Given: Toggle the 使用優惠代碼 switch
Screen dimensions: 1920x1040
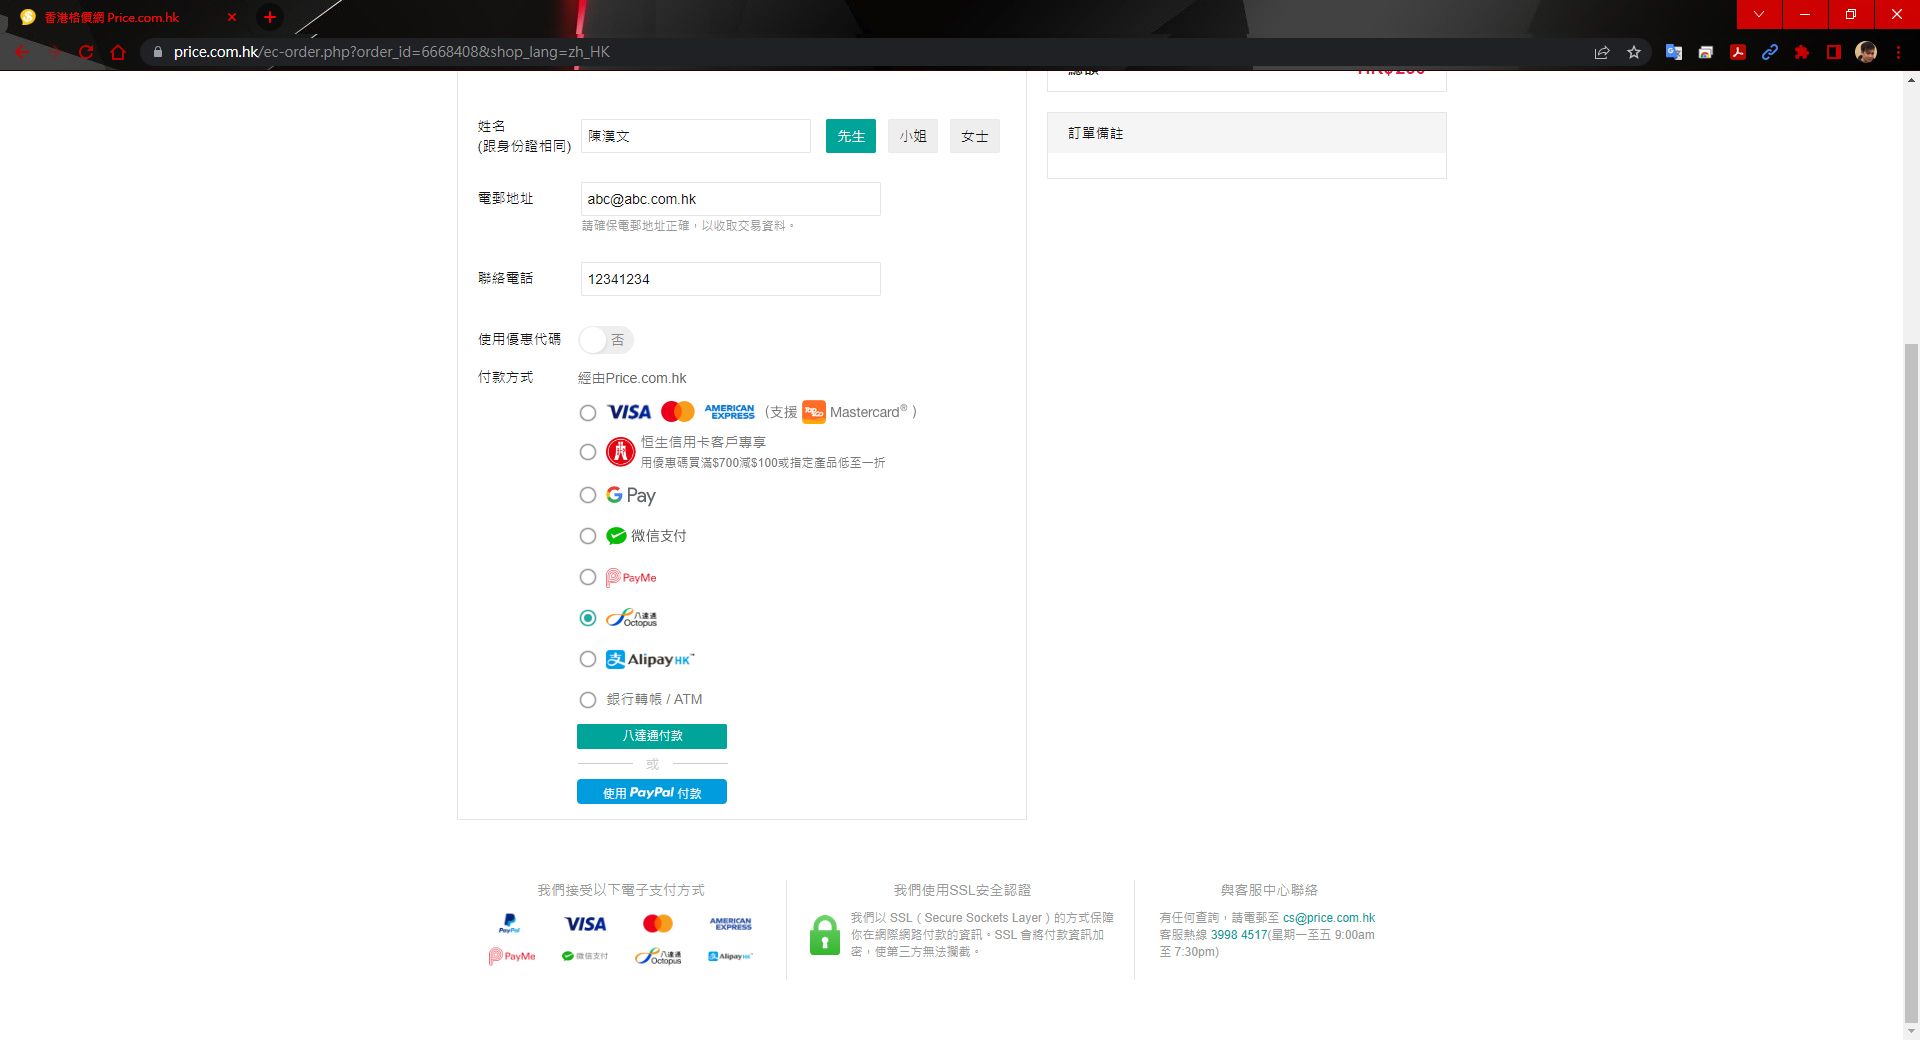Looking at the screenshot, I should tap(606, 340).
